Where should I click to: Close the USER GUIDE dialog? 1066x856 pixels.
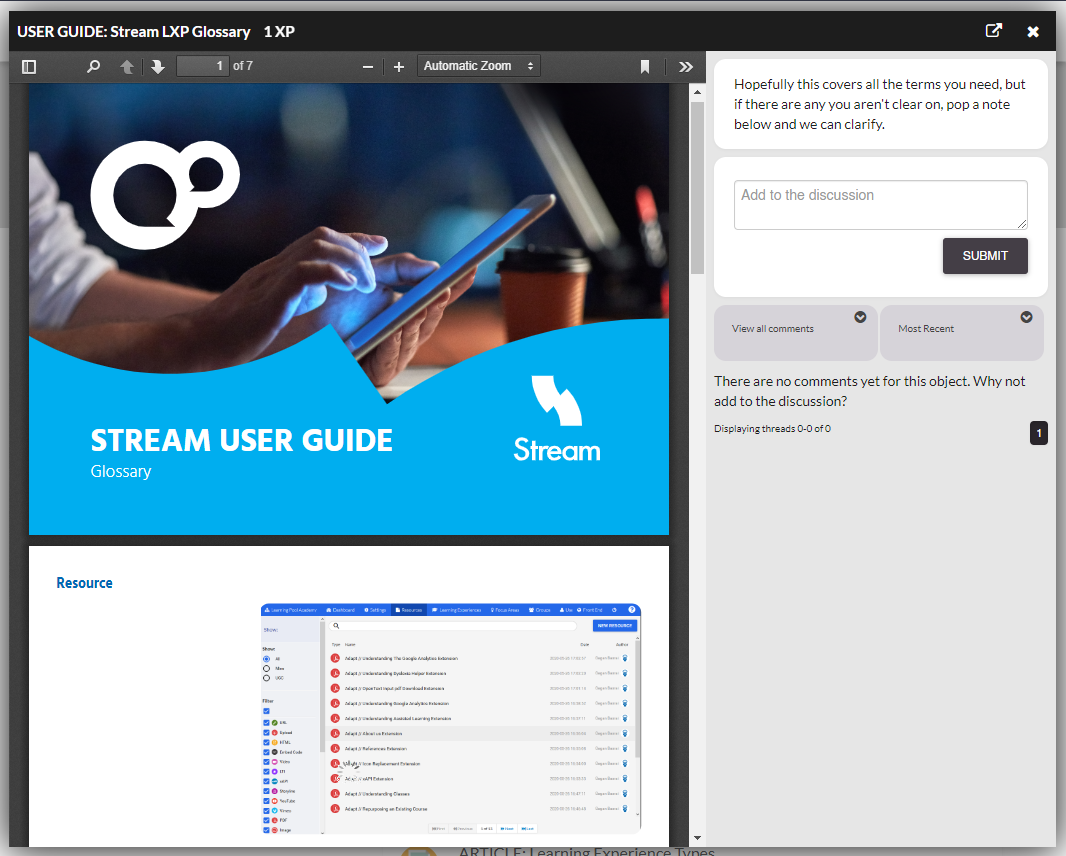tap(1033, 32)
